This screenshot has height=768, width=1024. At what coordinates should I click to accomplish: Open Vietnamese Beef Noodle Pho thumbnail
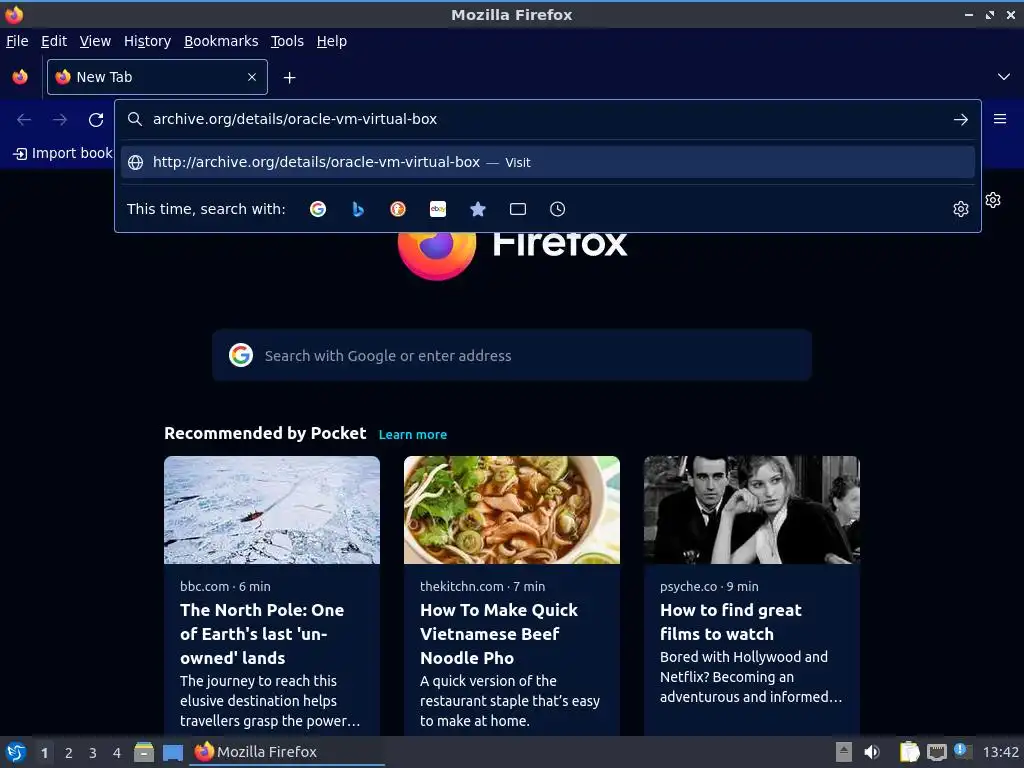512,510
